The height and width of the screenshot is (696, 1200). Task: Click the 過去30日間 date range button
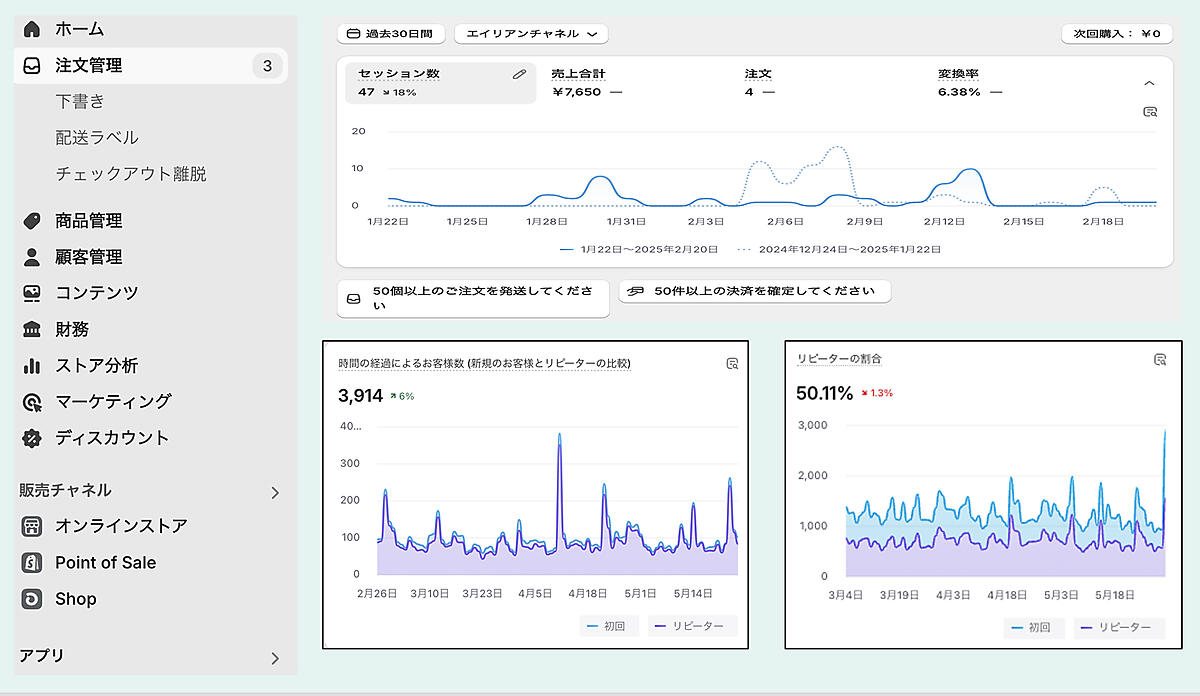pyautogui.click(x=390, y=34)
